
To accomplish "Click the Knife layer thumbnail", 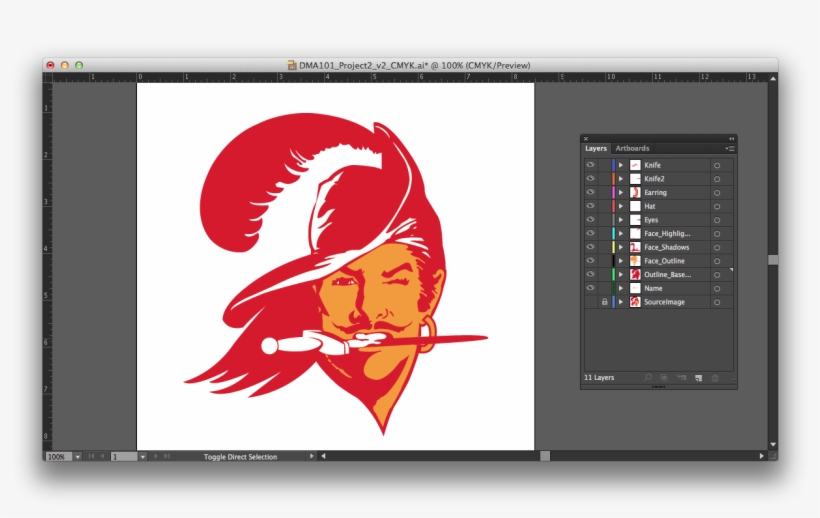I will [635, 165].
